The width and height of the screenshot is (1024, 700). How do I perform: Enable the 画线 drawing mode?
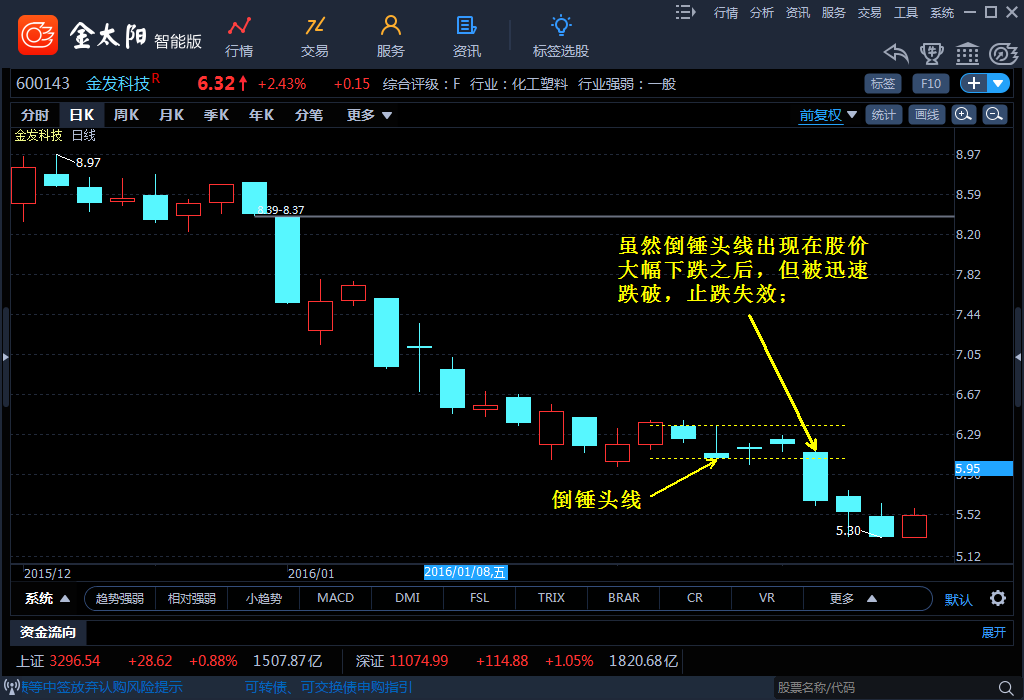tap(927, 115)
